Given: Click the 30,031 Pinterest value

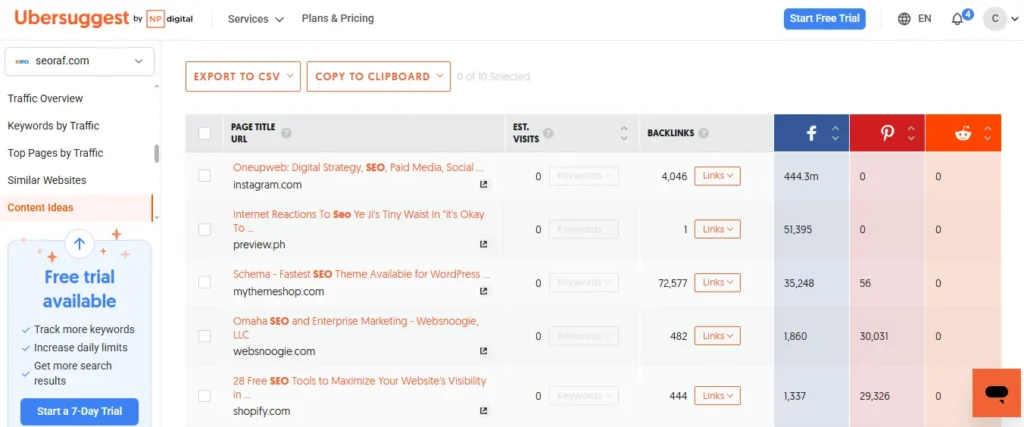Looking at the screenshot, I should coord(874,336).
